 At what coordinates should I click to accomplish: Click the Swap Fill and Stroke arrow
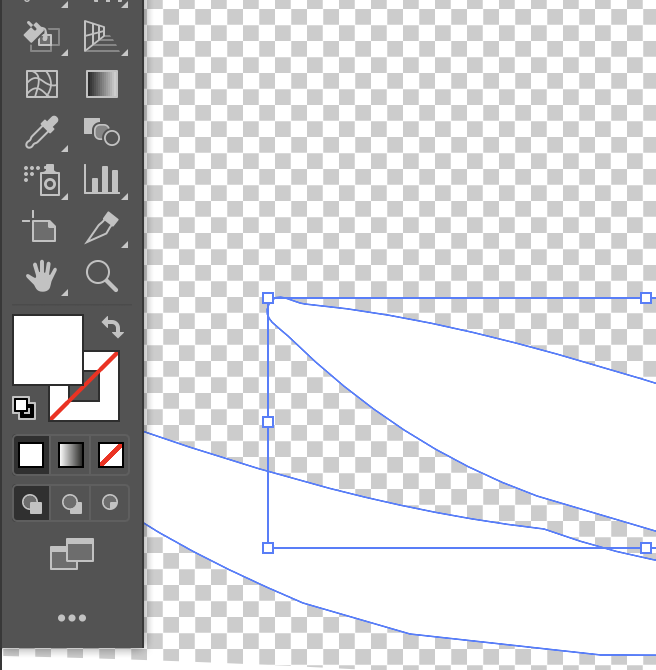coord(112,327)
